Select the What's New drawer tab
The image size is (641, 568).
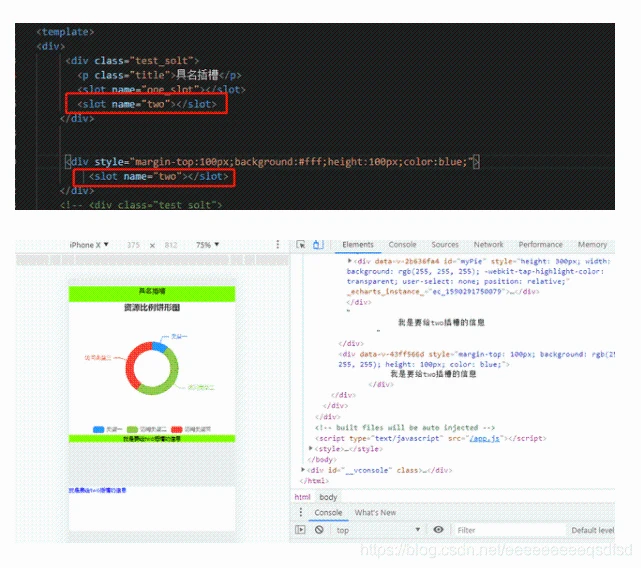[375, 513]
